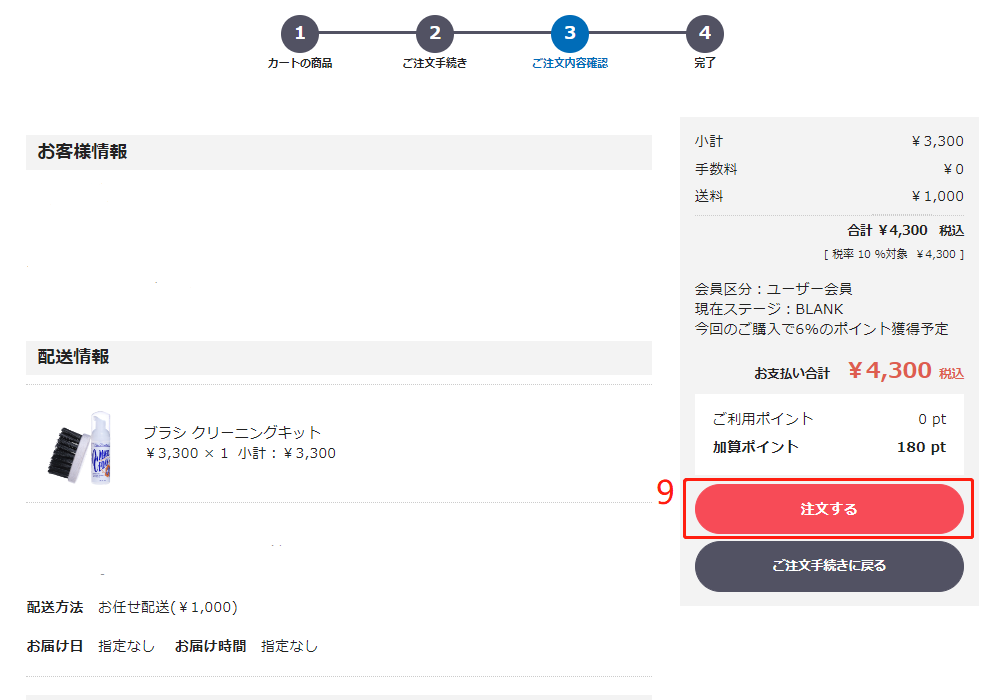
Task: Select the カートの商品 step label
Action: click(x=300, y=63)
